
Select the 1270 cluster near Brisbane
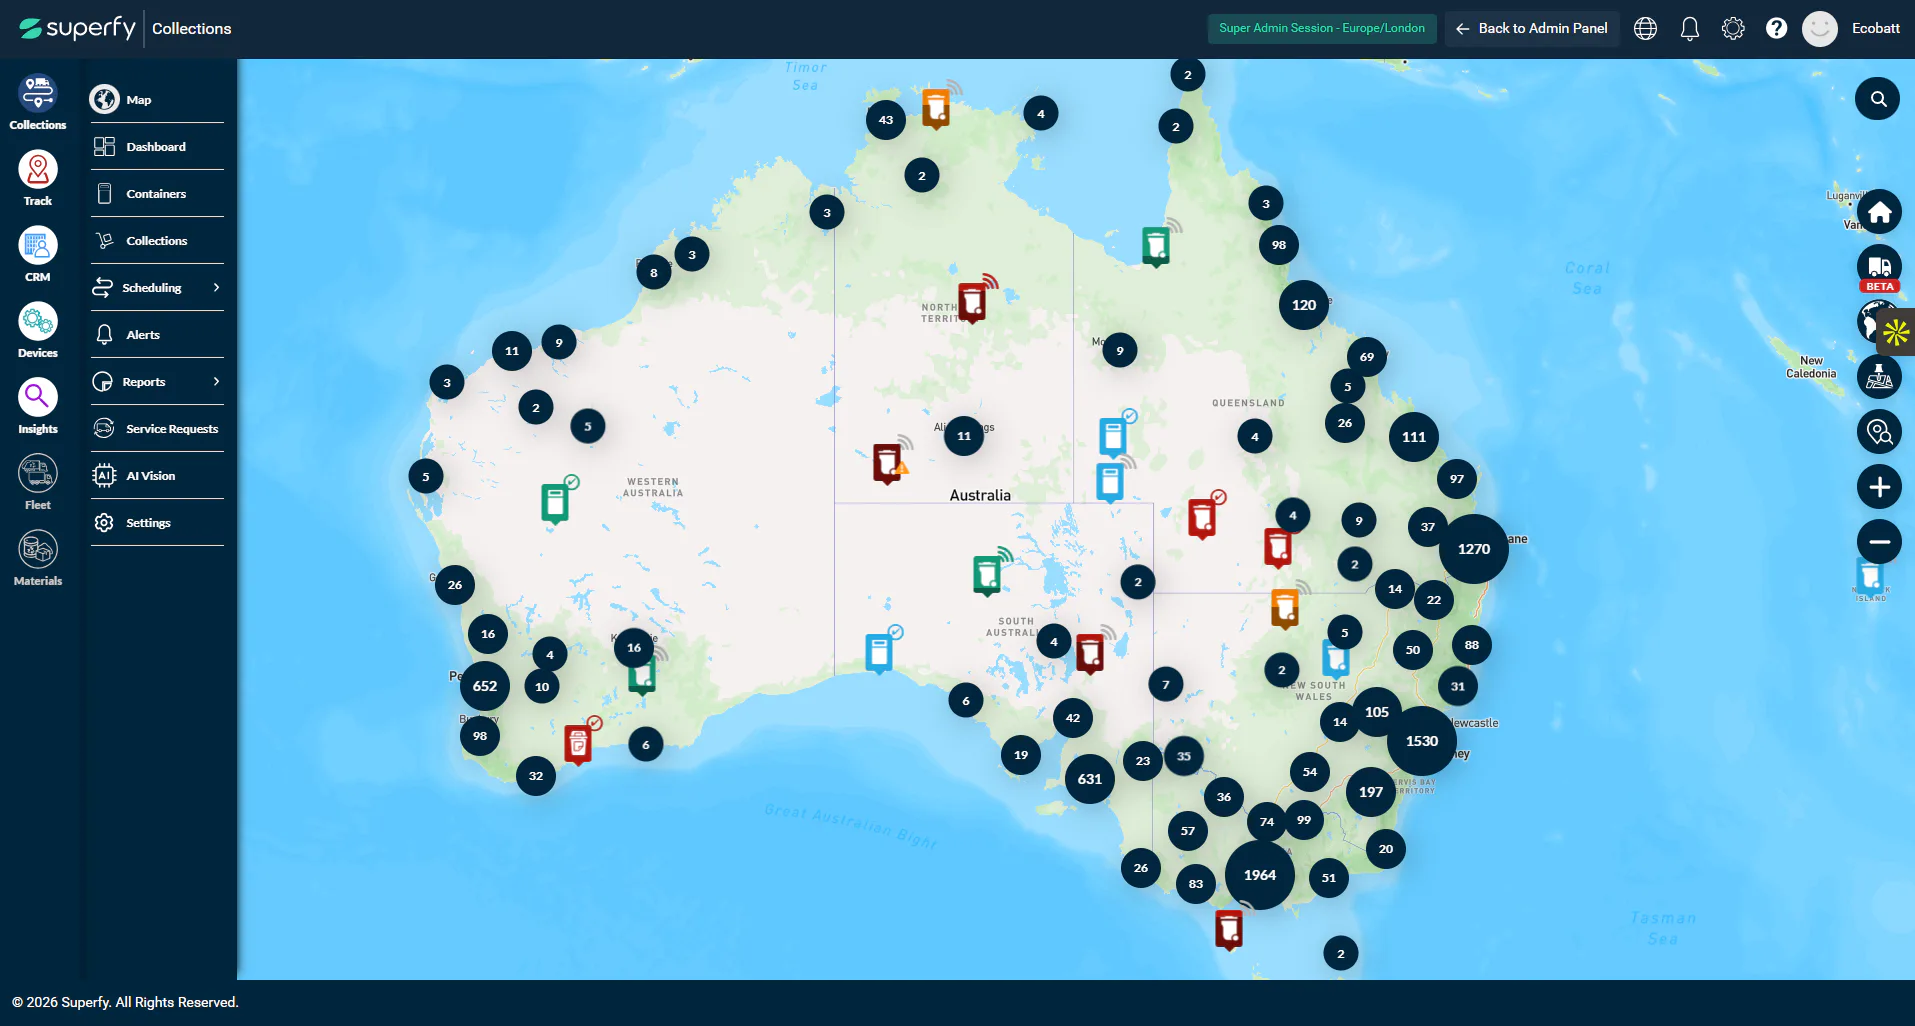point(1474,549)
